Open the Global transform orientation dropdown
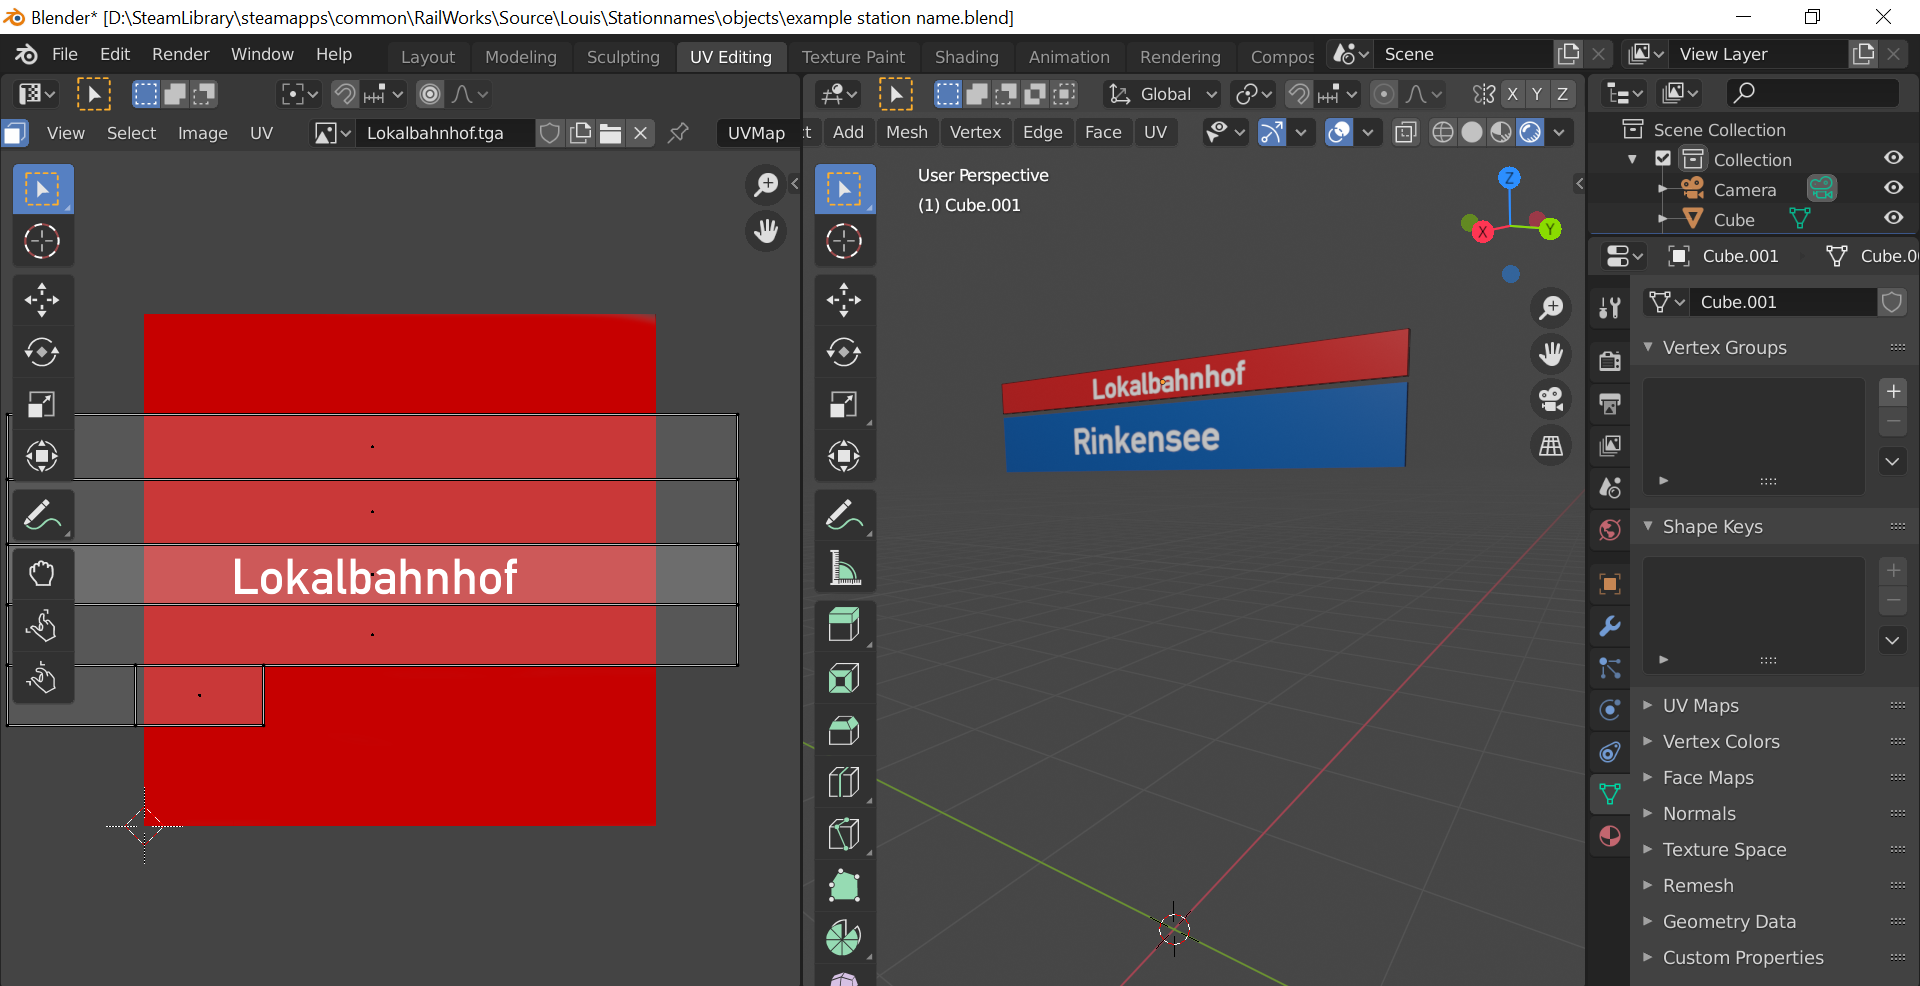1920x986 pixels. click(1165, 94)
